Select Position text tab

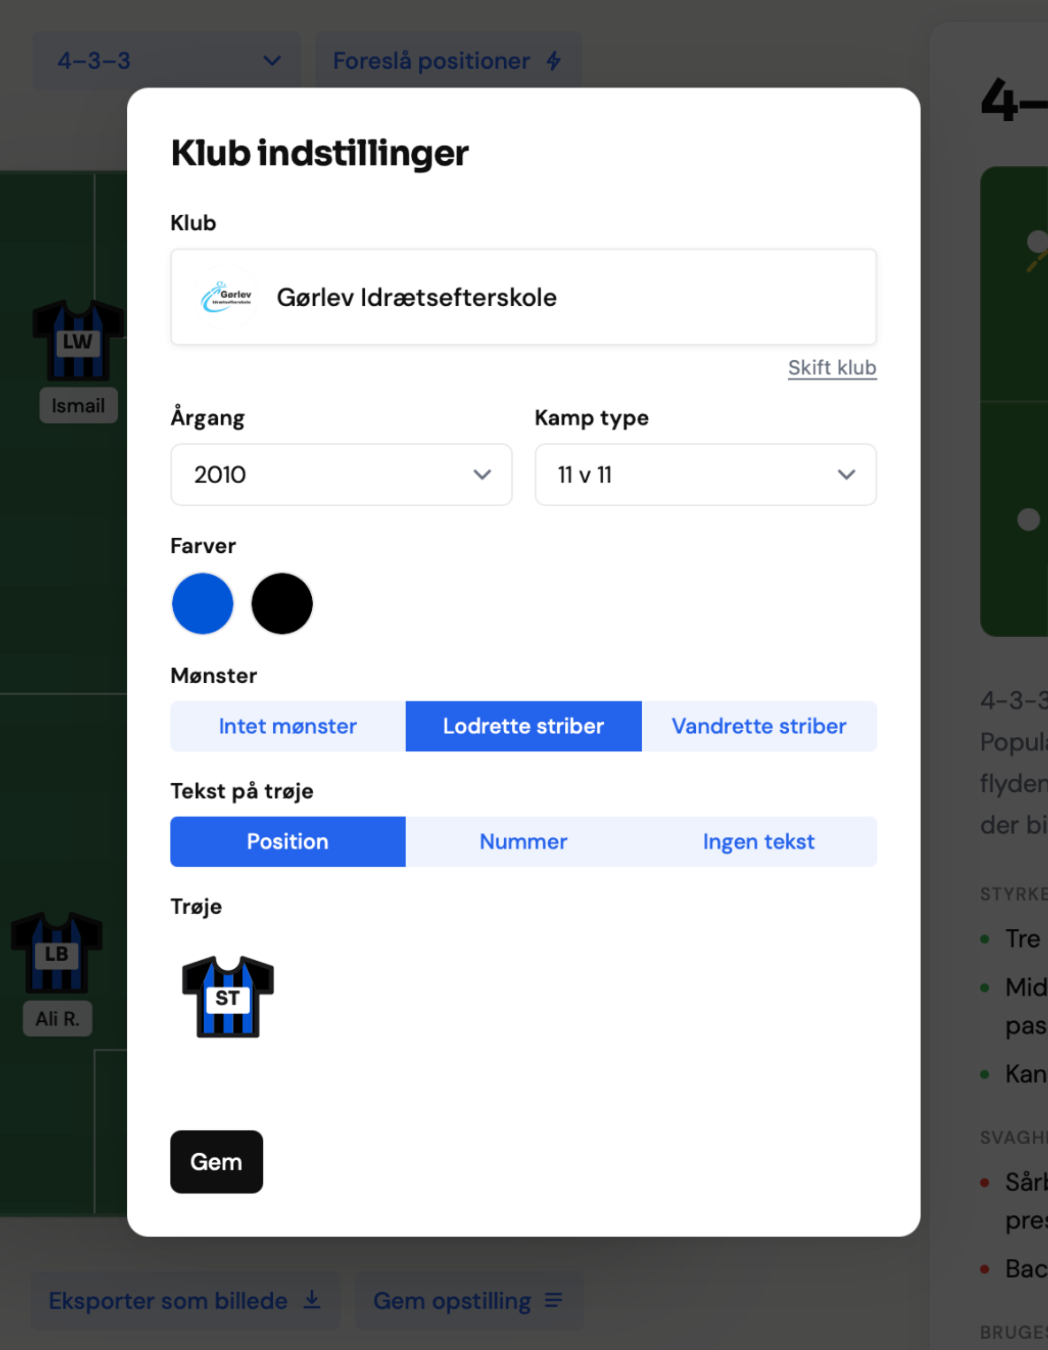pos(288,842)
